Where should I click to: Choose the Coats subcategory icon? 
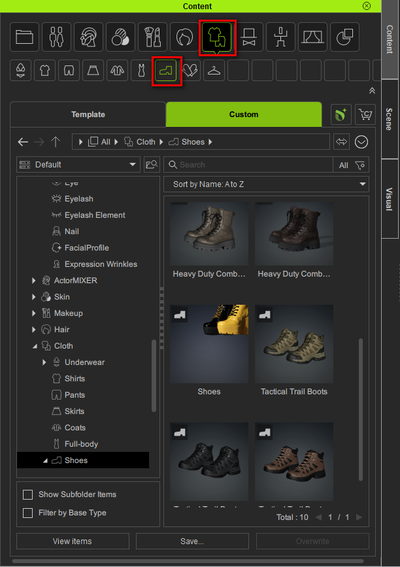pos(118,70)
